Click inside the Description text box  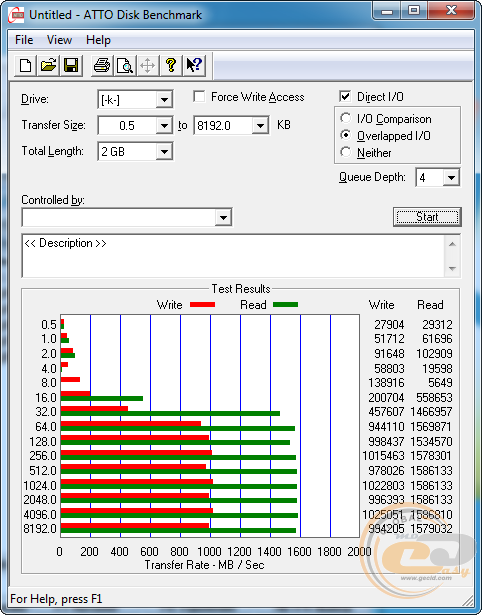233,256
